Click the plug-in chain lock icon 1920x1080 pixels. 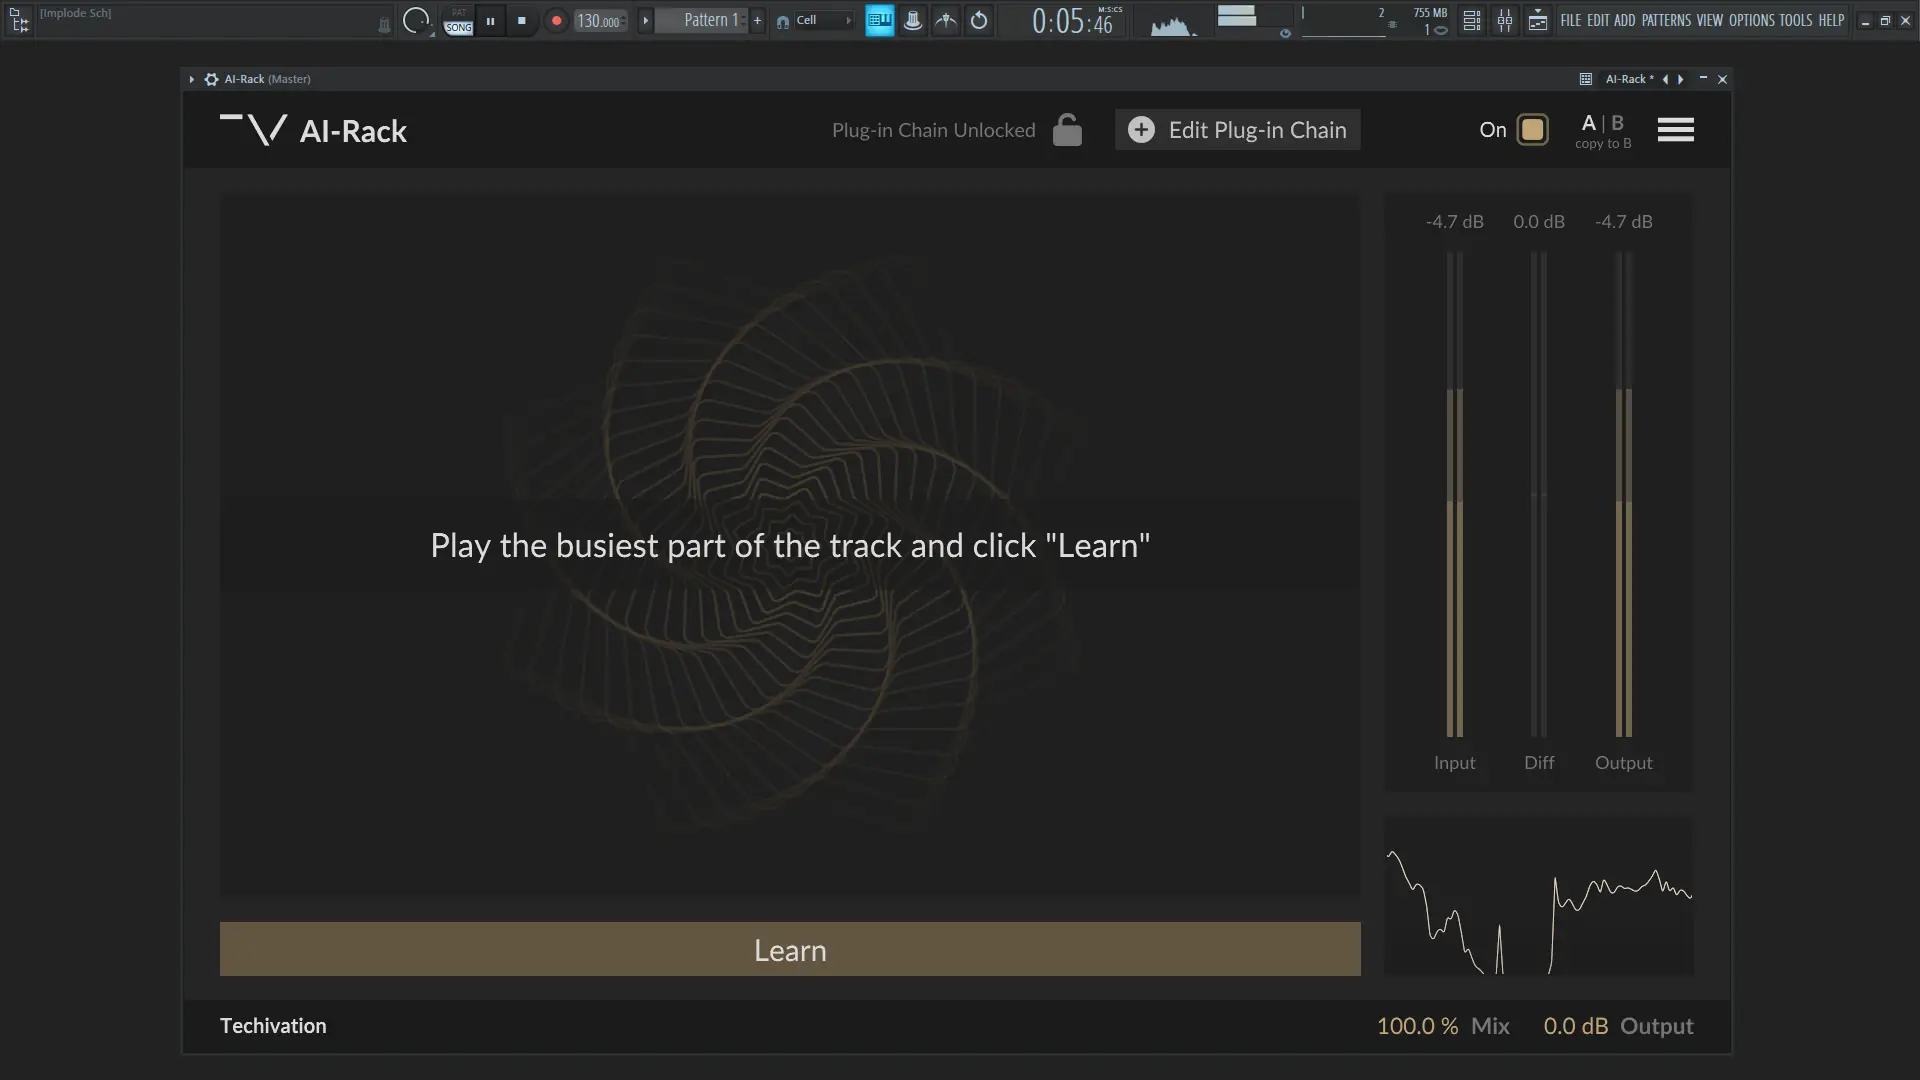point(1067,130)
